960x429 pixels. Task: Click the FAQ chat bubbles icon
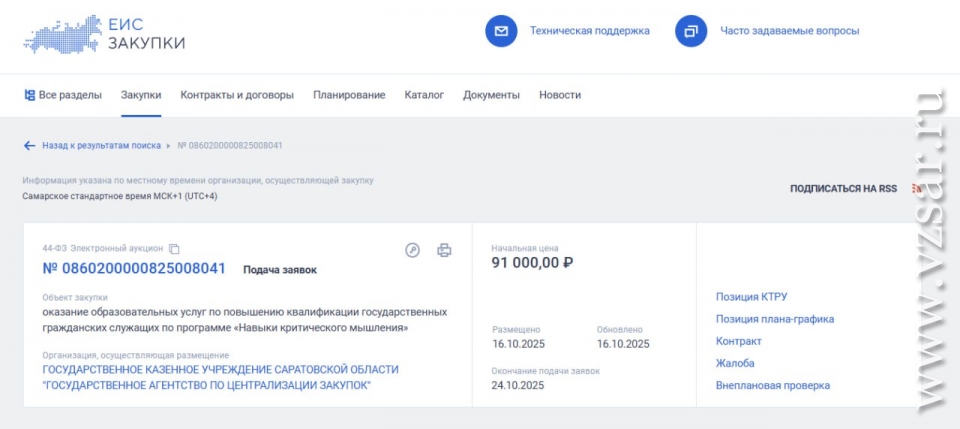tap(691, 31)
